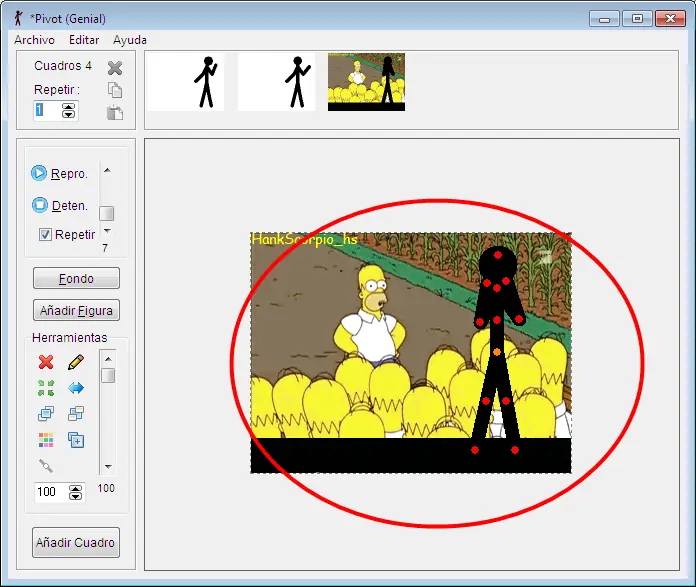Viewport: 696px width, 587px height.
Task: Minimize the Pivot window
Action: click(x=604, y=19)
